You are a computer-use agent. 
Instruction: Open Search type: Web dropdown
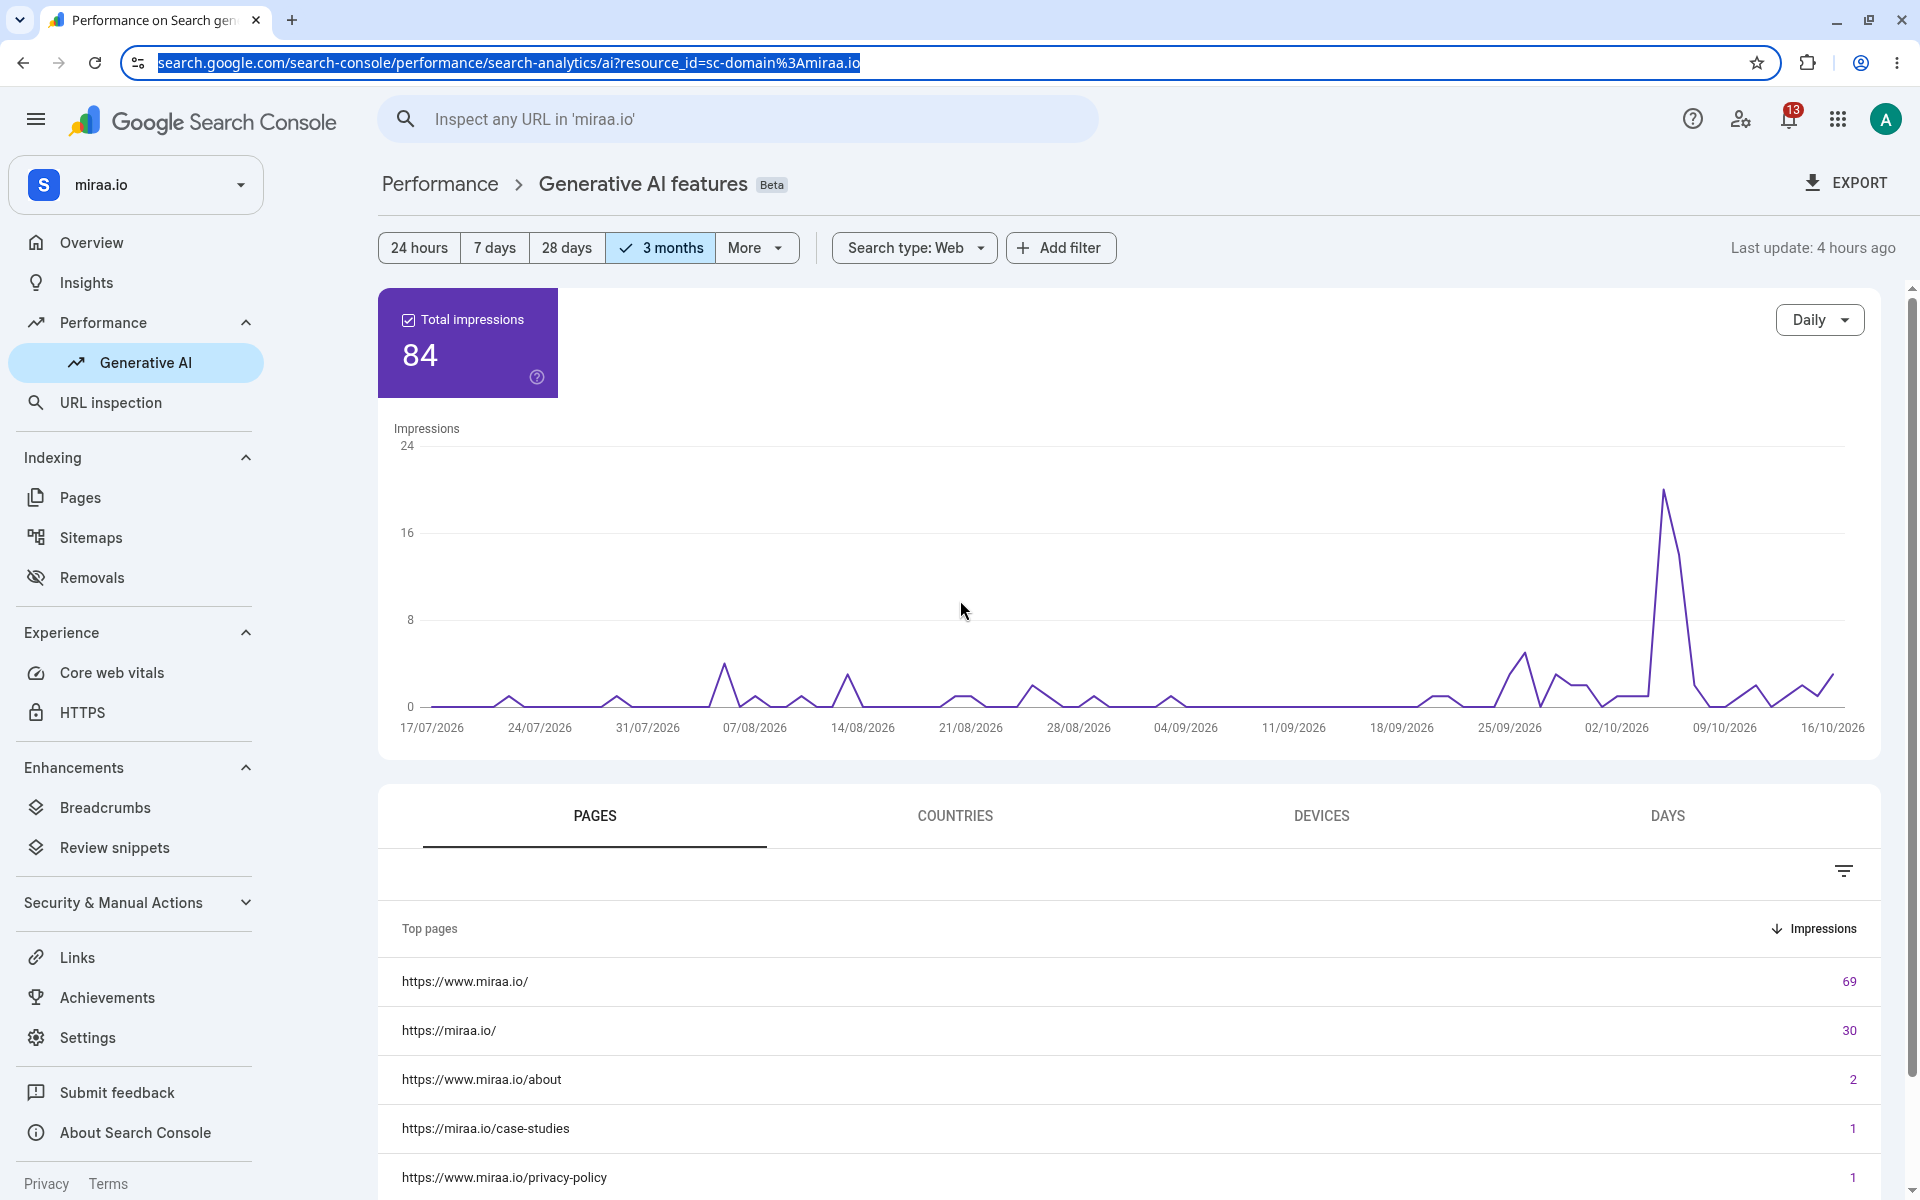click(x=915, y=248)
